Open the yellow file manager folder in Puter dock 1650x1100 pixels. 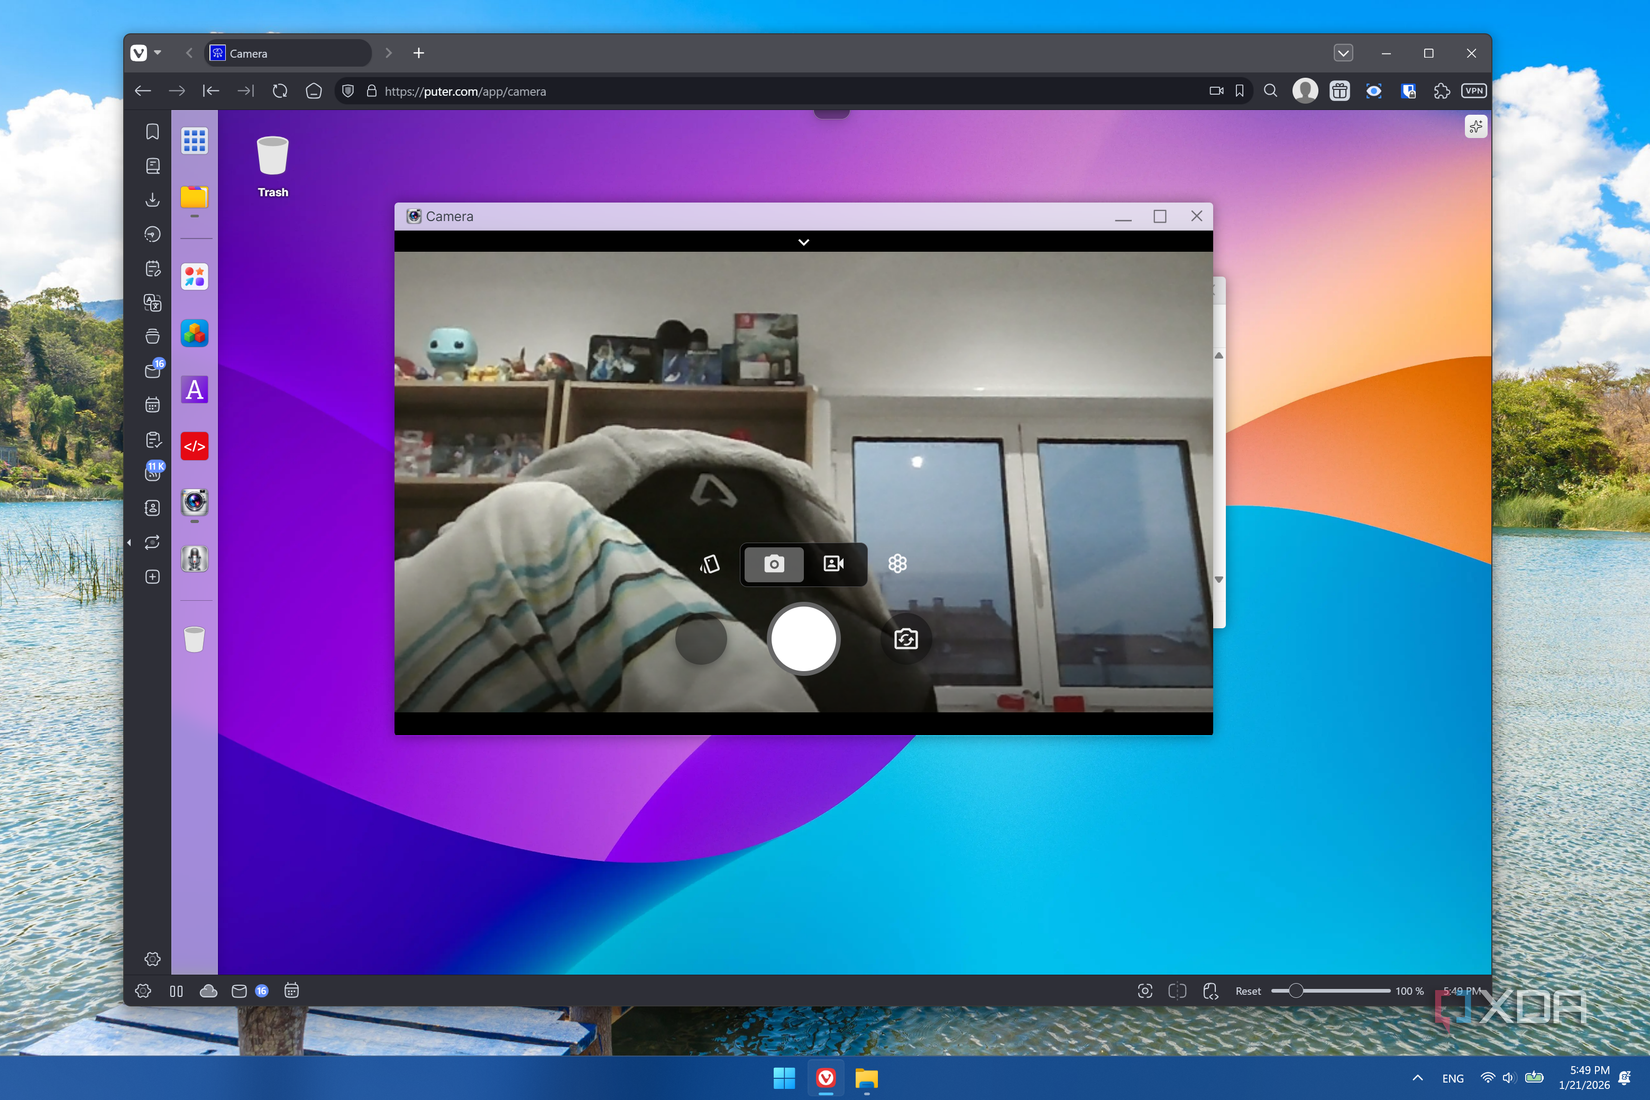click(194, 197)
